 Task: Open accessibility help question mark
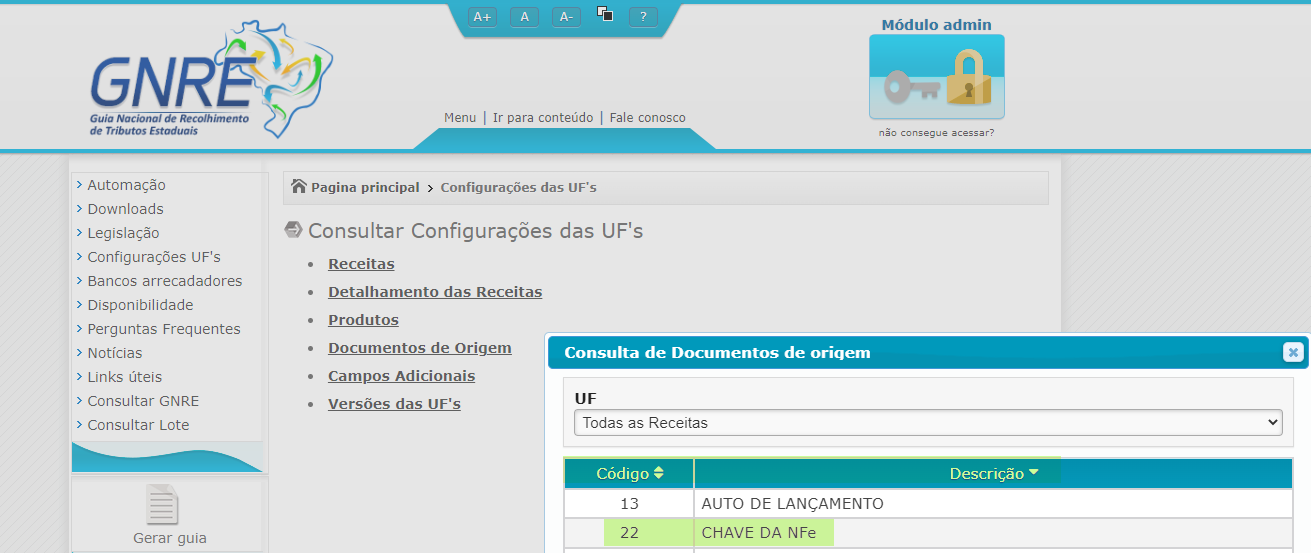pyautogui.click(x=643, y=16)
